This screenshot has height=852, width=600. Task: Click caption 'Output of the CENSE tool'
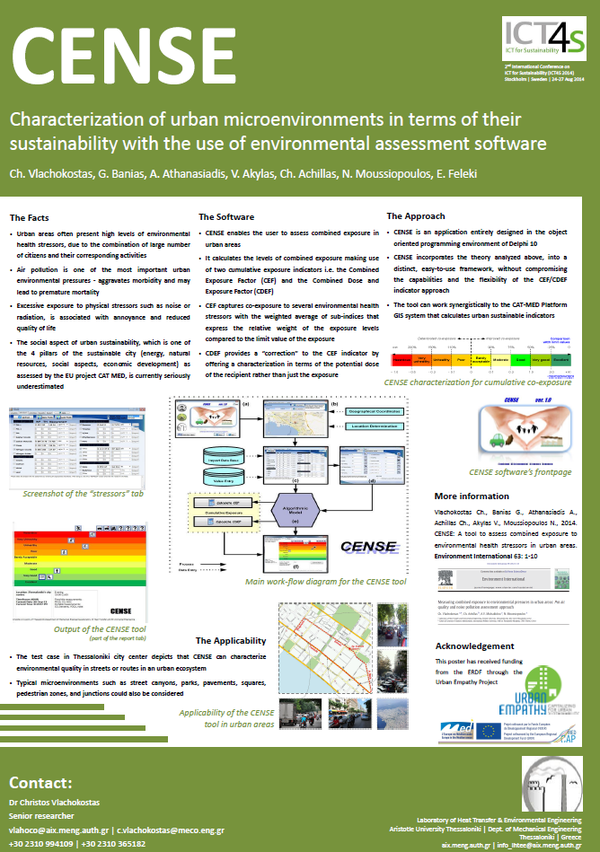click(x=100, y=629)
